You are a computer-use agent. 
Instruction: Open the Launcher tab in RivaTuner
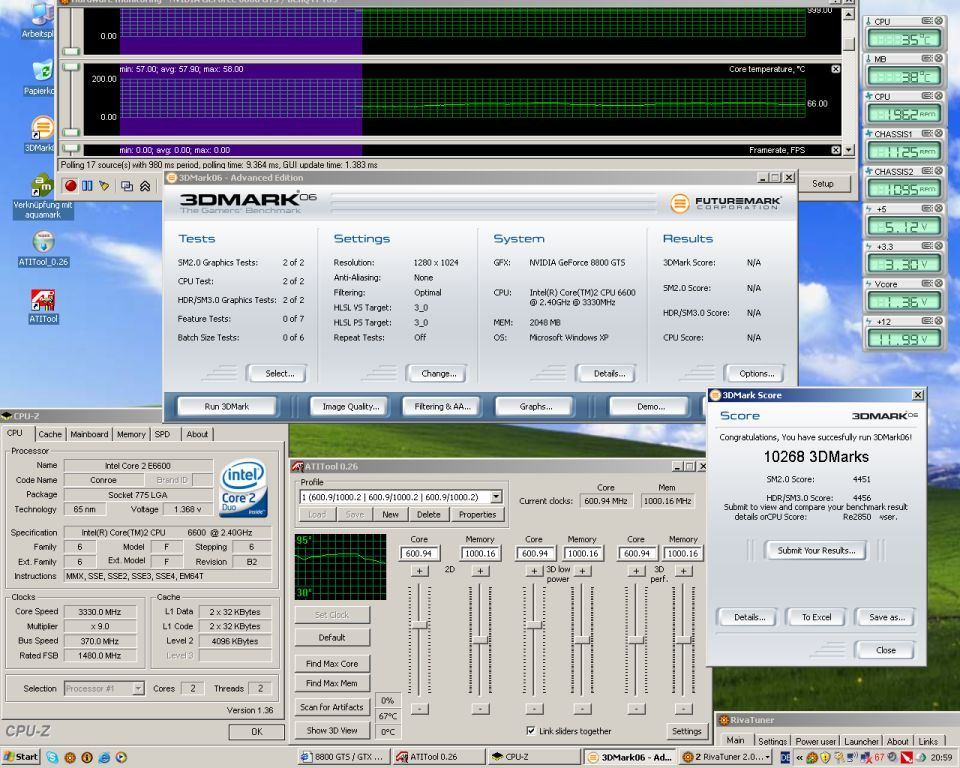[861, 741]
